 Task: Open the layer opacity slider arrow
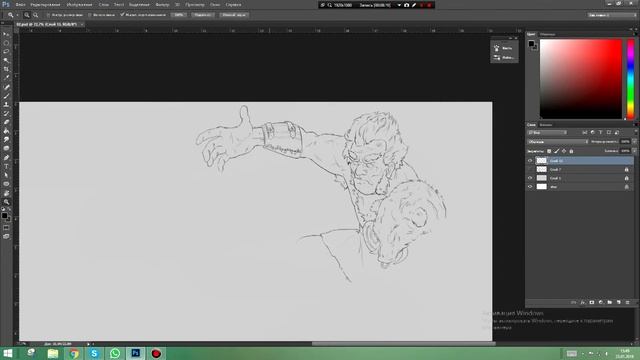tap(634, 142)
